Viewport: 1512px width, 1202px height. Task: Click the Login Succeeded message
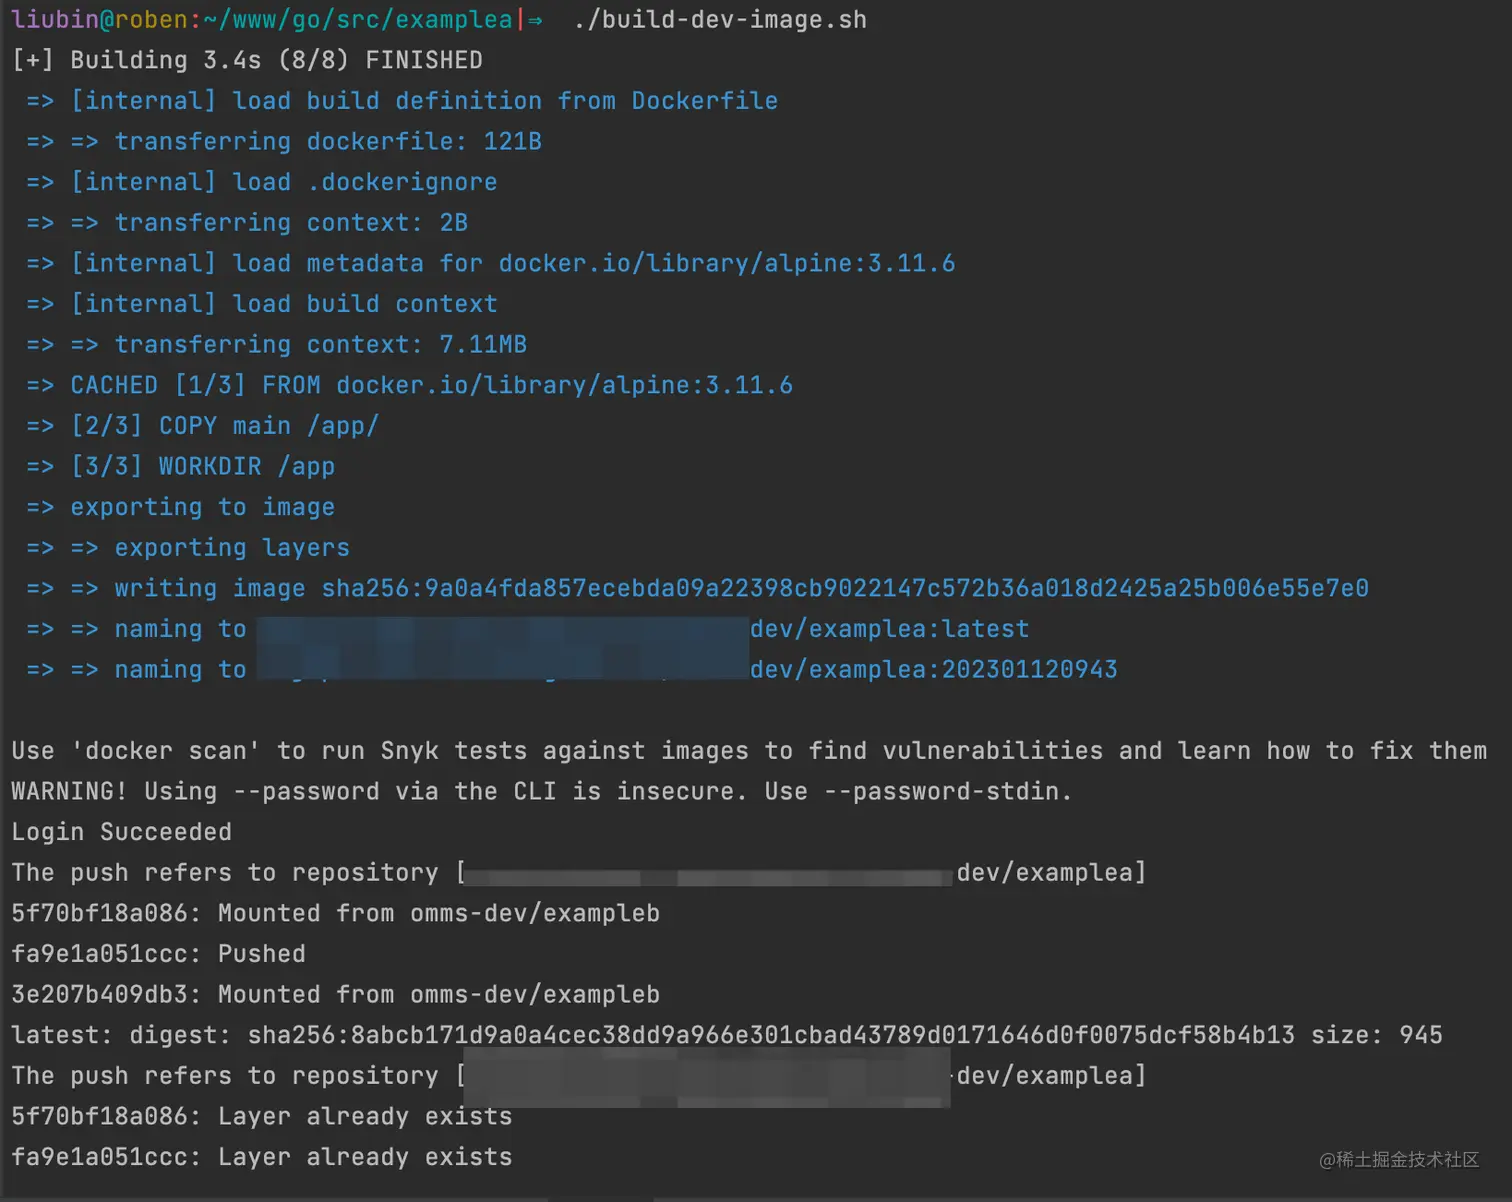click(x=121, y=832)
